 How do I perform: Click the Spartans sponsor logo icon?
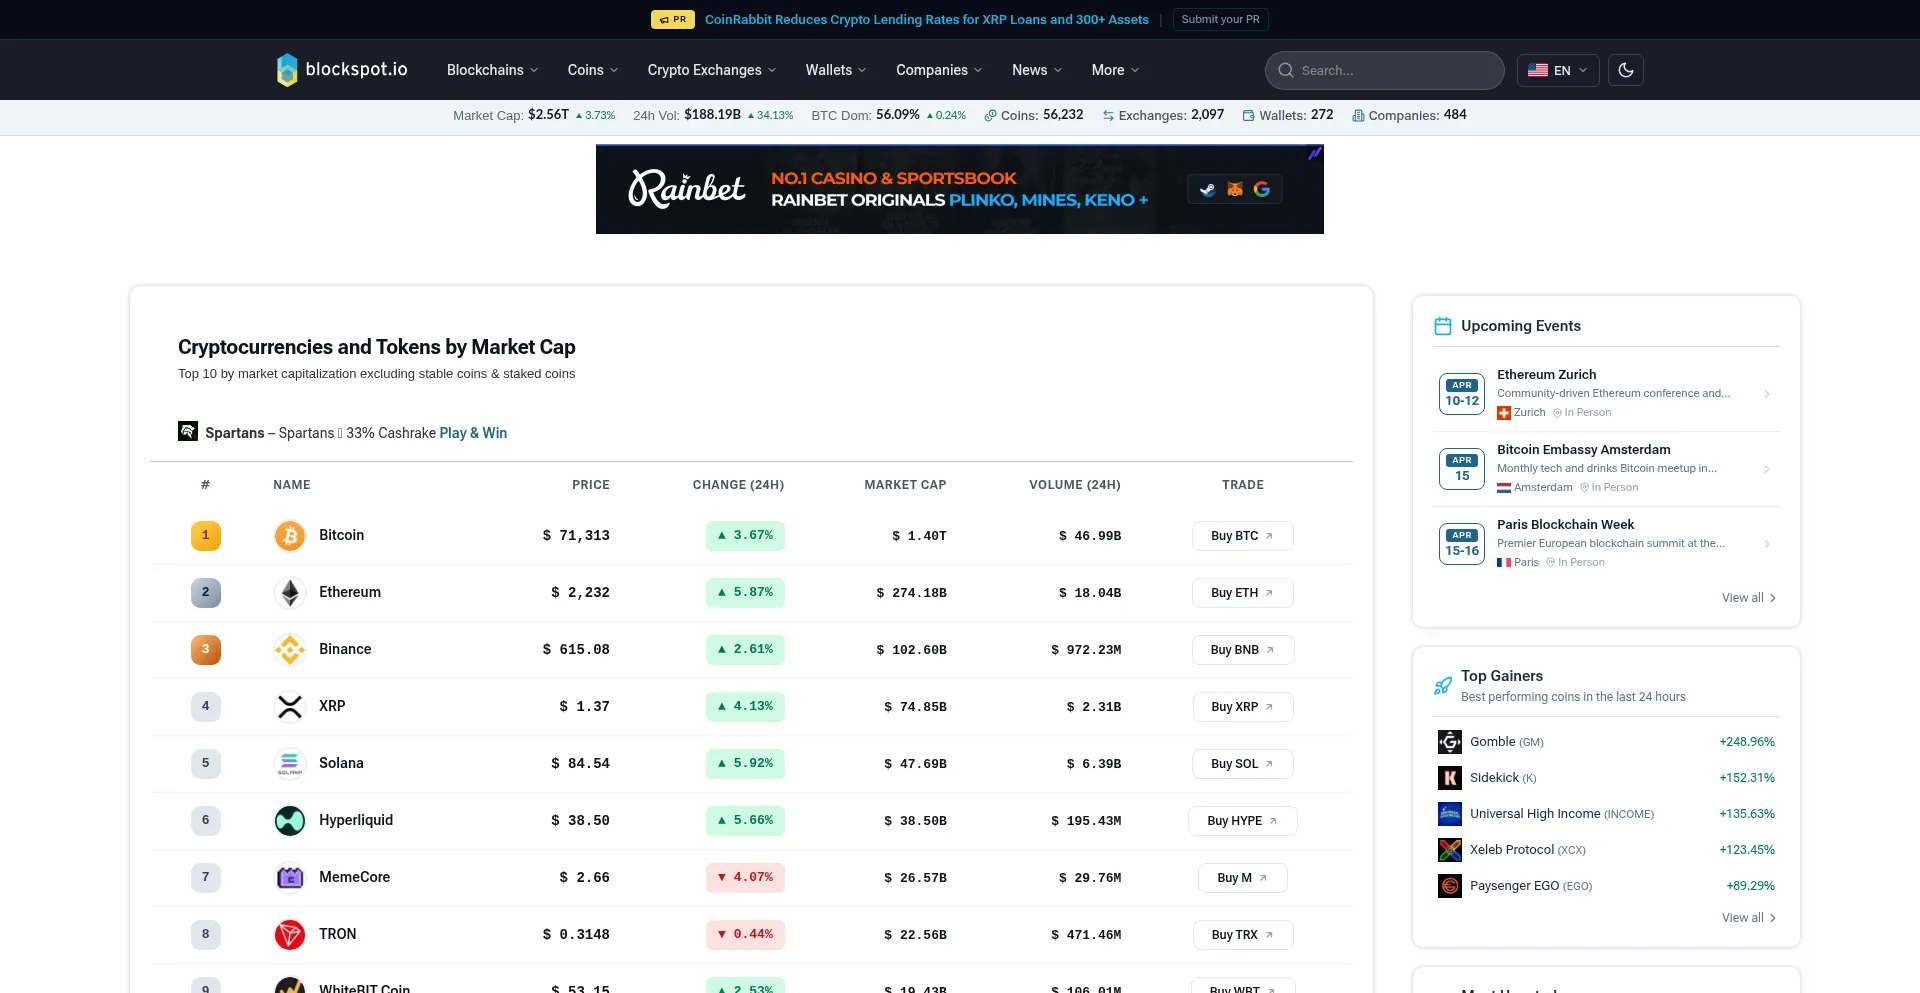[x=188, y=431]
